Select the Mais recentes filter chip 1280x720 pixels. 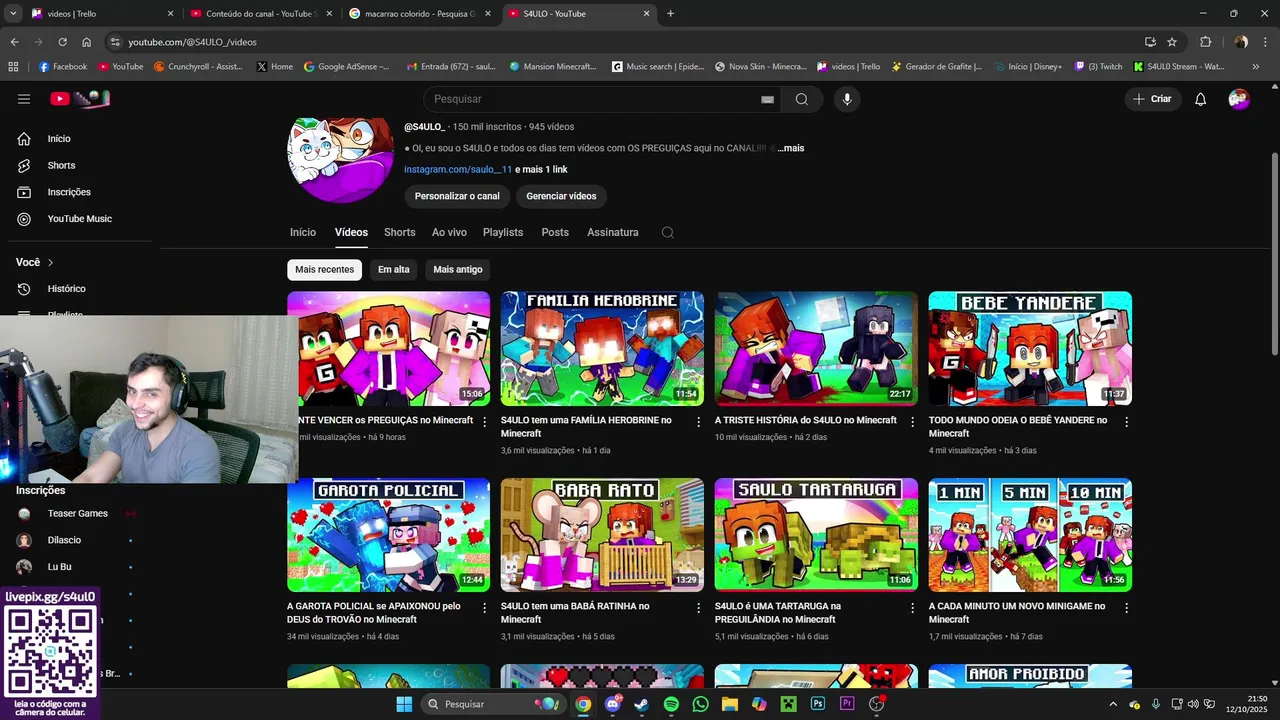(324, 270)
